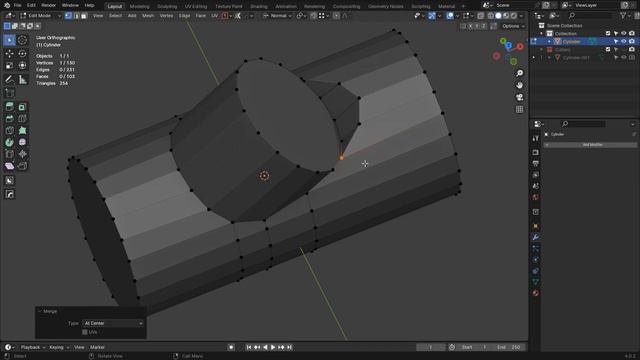The image size is (640, 360).
Task: Select the Edge Slide tool
Action: [x=9, y=154]
